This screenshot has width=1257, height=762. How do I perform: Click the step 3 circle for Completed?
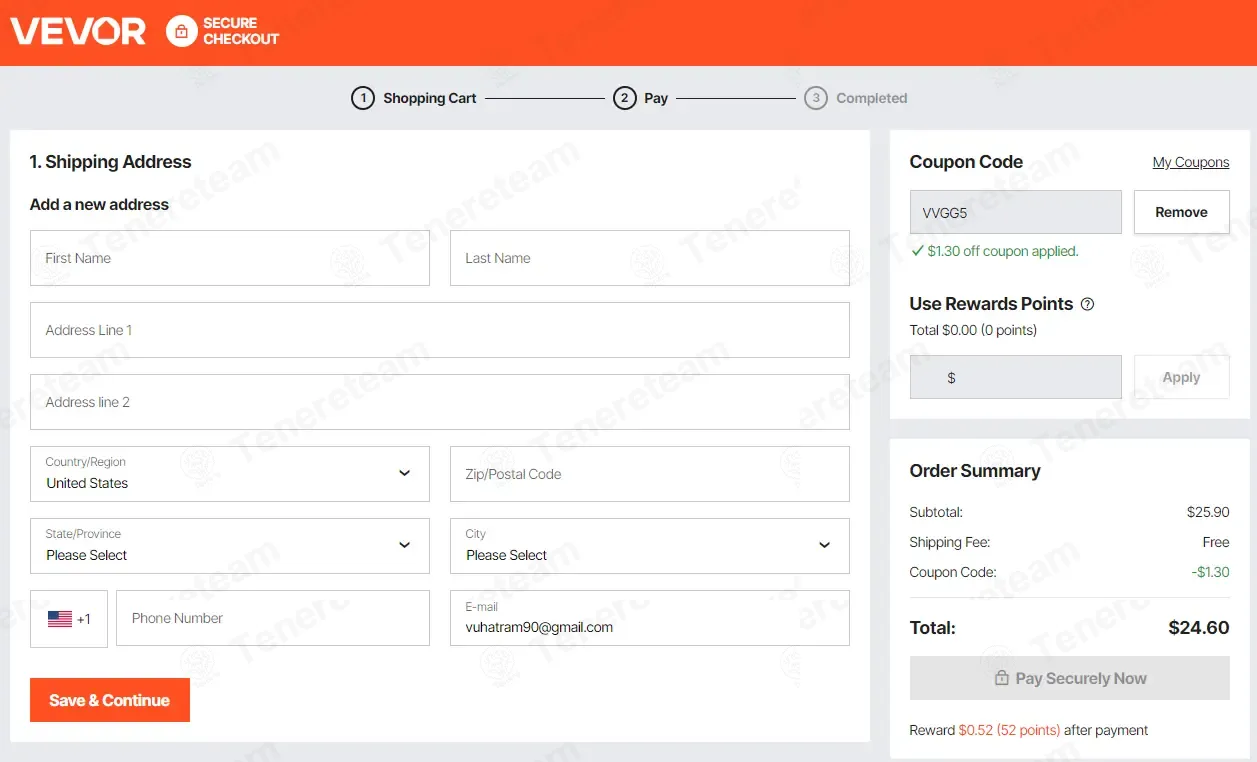coord(816,98)
